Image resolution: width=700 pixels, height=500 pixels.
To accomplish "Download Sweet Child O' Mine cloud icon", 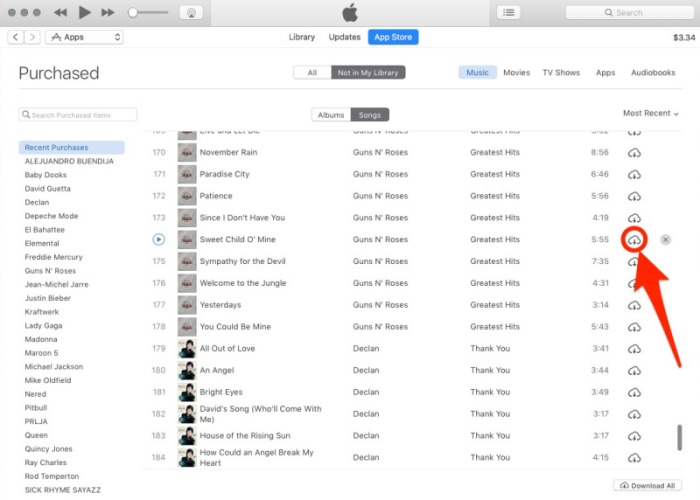I will (x=634, y=240).
